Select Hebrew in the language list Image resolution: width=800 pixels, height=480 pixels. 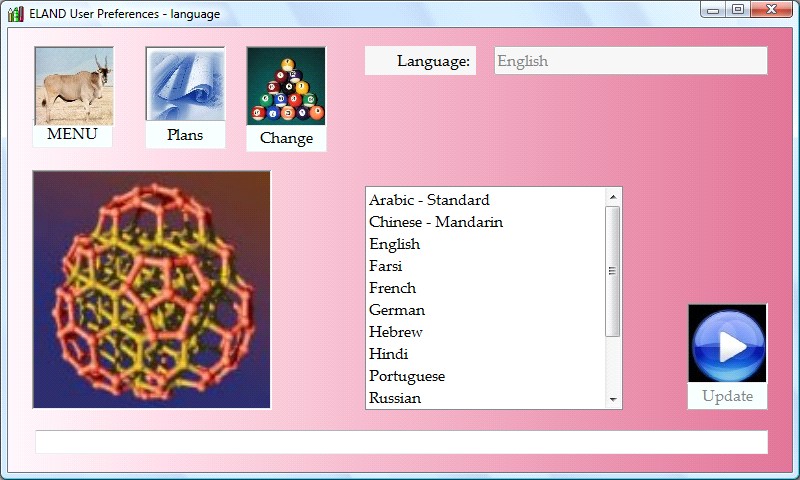click(x=395, y=332)
